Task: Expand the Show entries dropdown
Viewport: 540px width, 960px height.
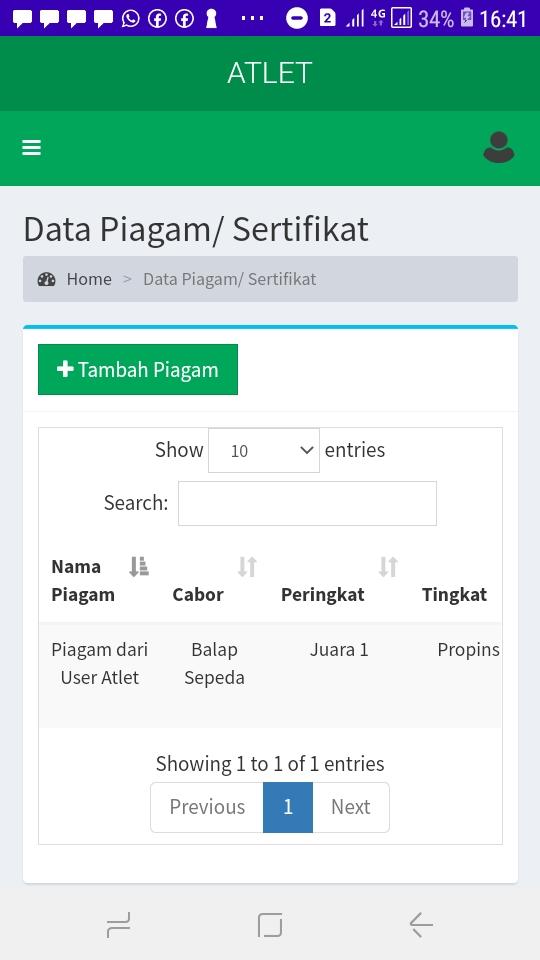Action: point(264,451)
